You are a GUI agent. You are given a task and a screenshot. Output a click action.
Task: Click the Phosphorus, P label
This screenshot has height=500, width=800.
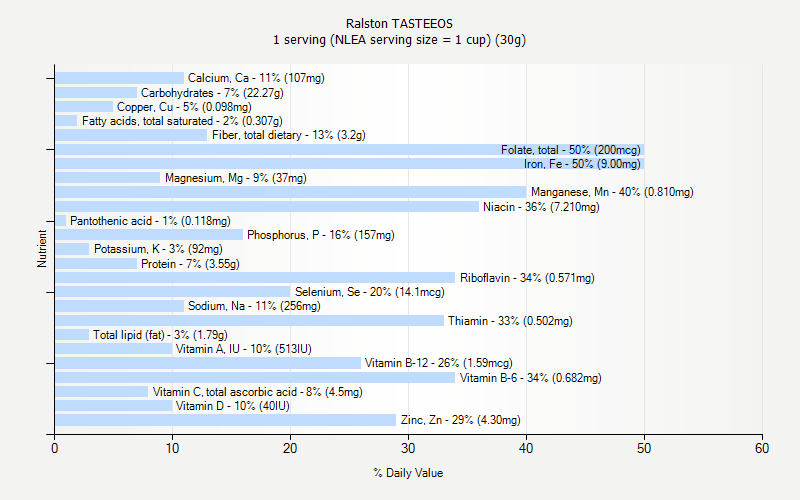(x=320, y=235)
